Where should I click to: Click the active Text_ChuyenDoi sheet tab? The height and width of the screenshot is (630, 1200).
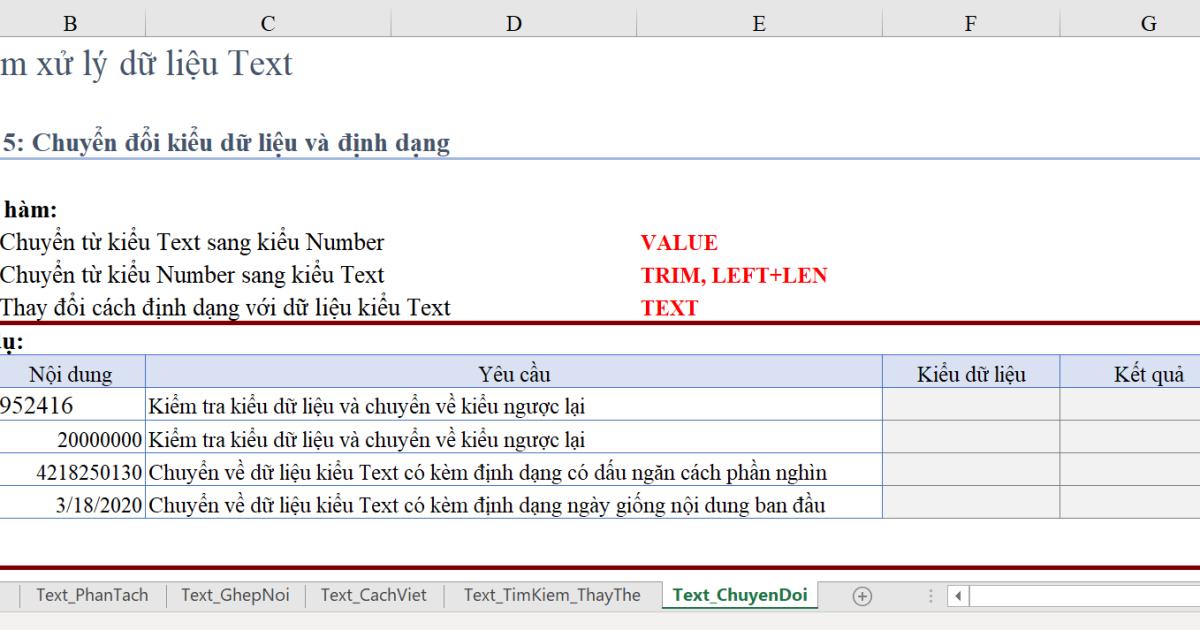(x=739, y=595)
